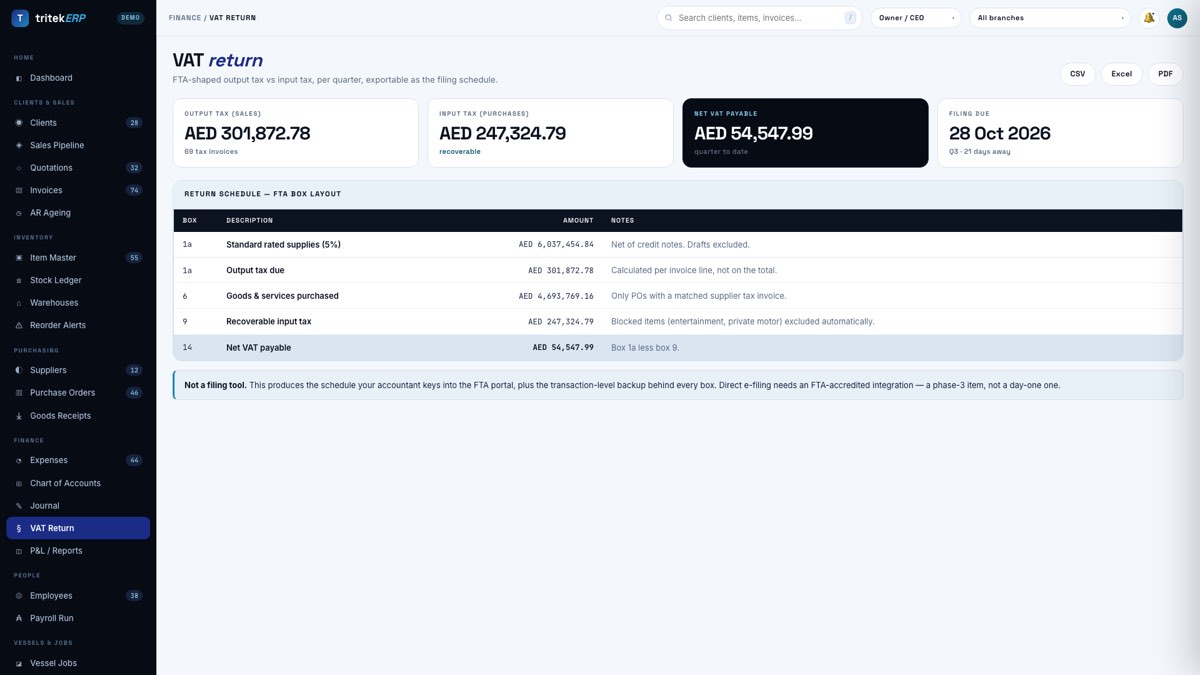Go to Dashboard in the sidebar

pyautogui.click(x=78, y=78)
